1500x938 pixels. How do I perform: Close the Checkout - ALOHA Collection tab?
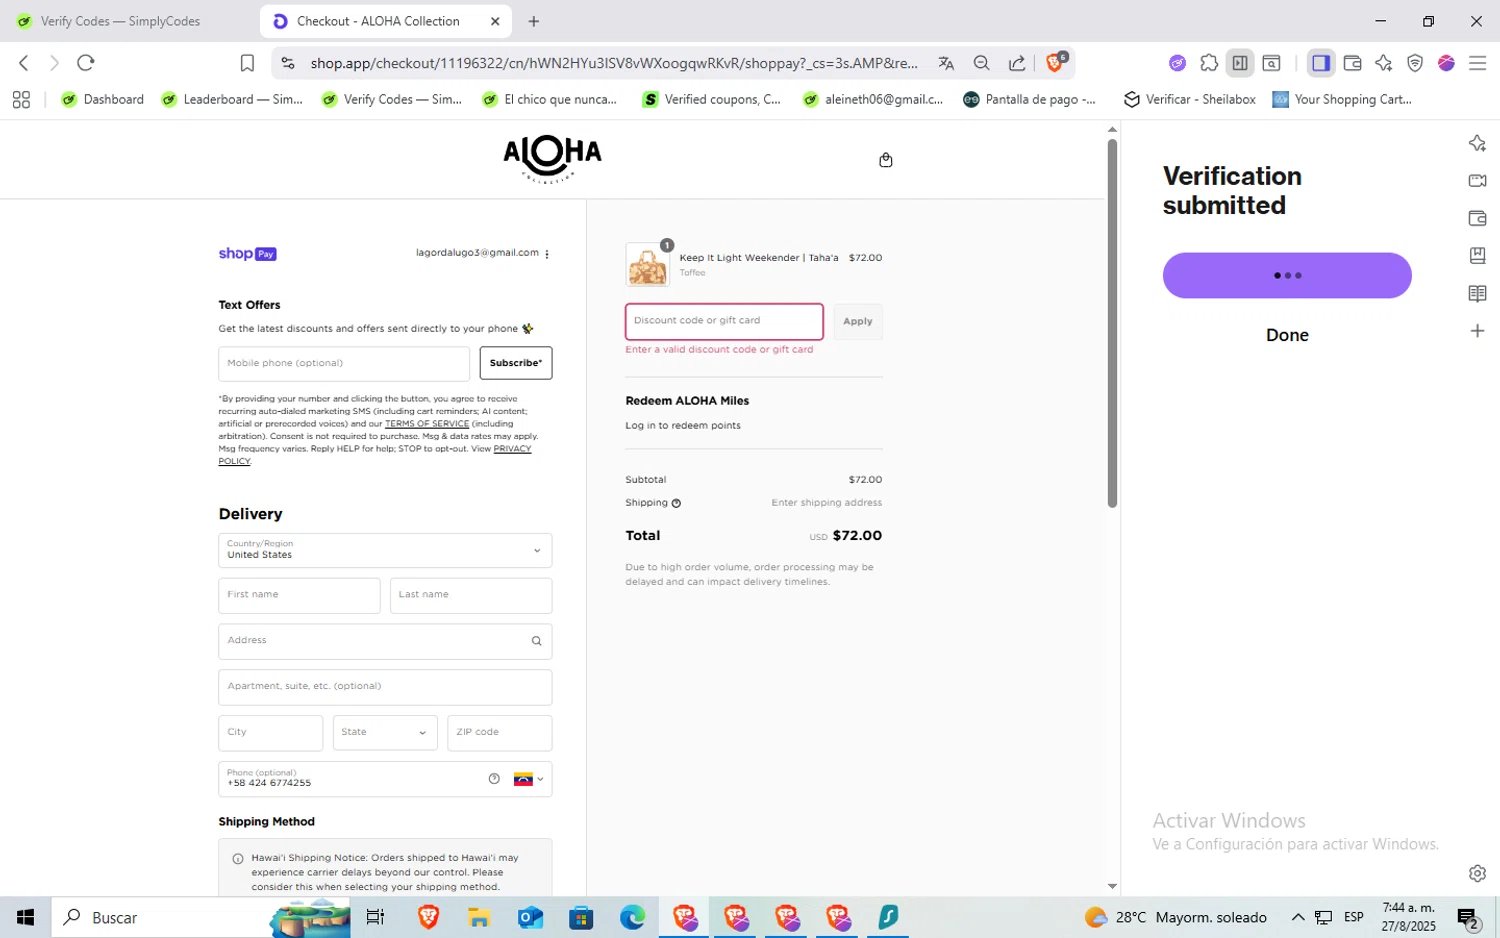tap(495, 21)
